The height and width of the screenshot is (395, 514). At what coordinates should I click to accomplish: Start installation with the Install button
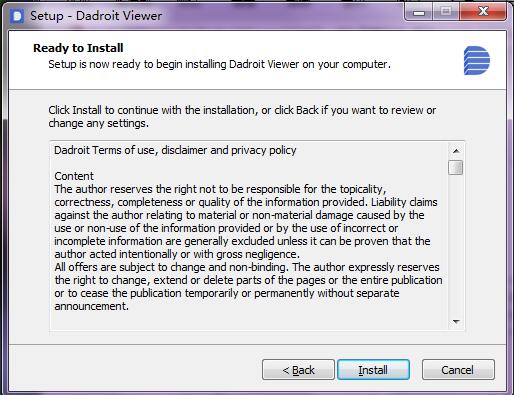point(373,370)
